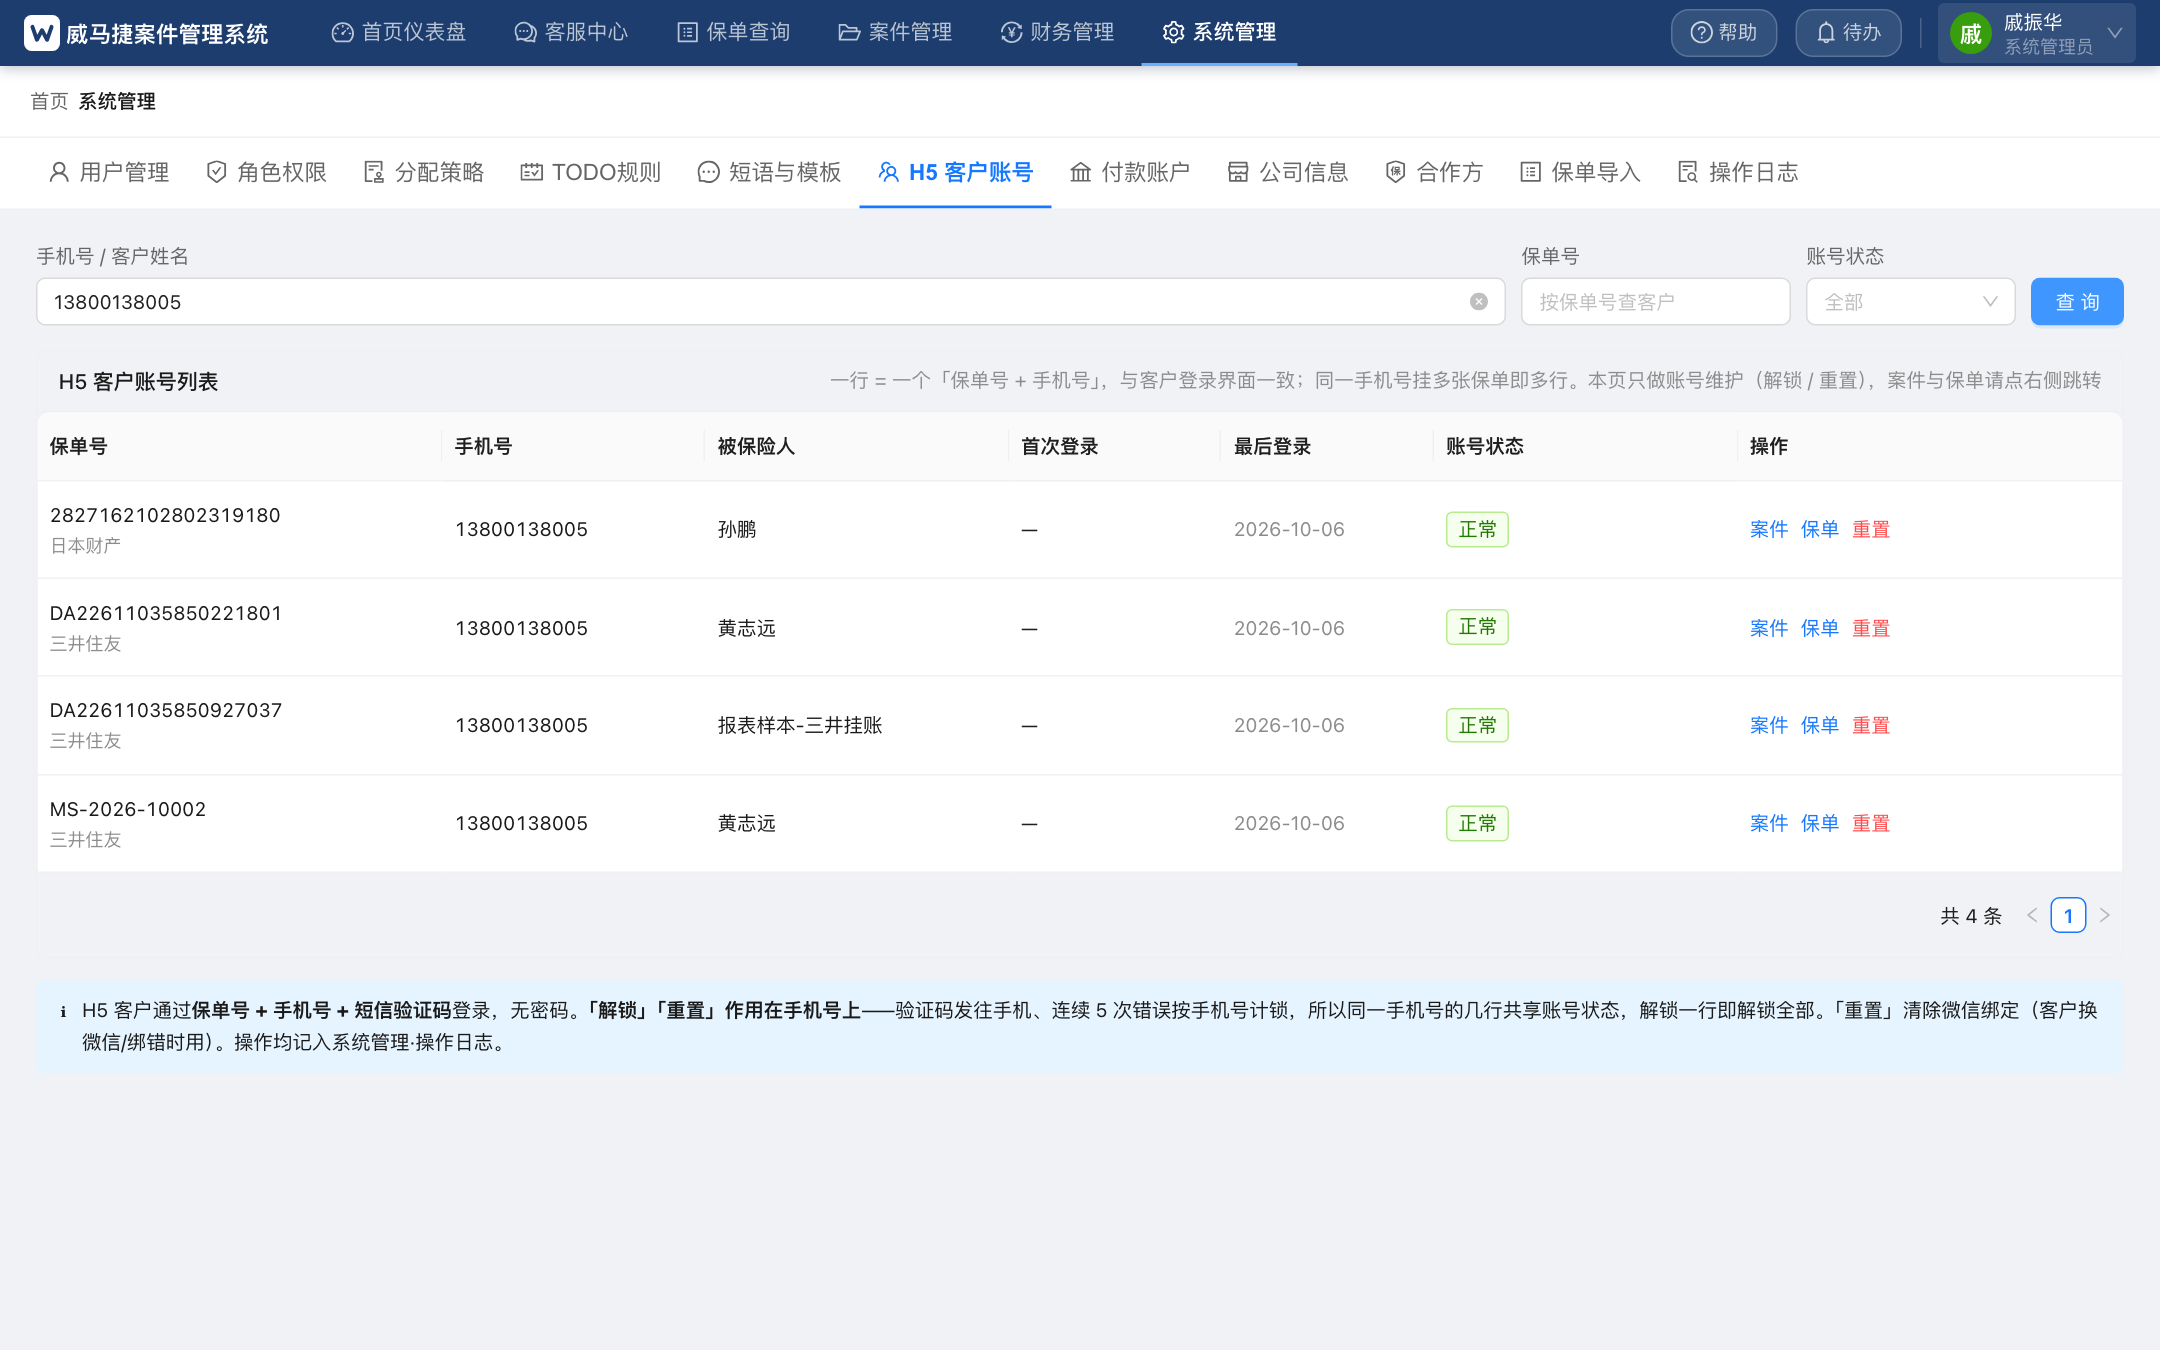Switch to 分配策略 tab
The image size is (2160, 1350).
click(x=424, y=172)
